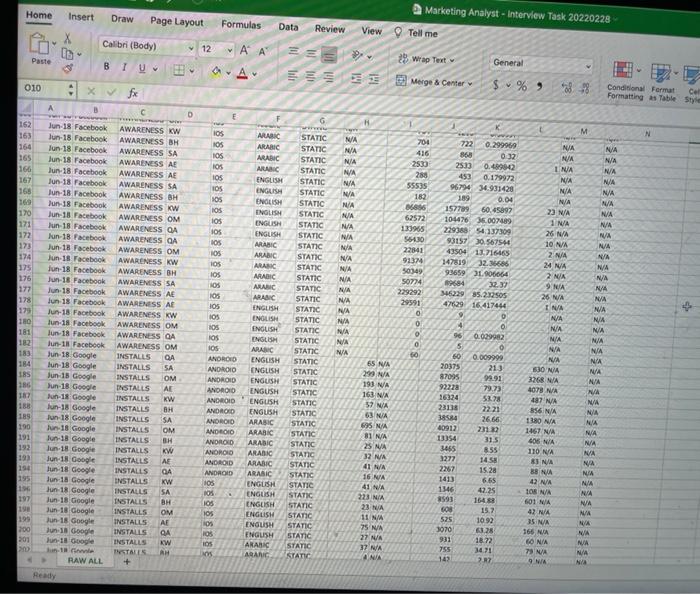Open the Borders dropdown arrow
Screen dimensions: 700x594
(192, 71)
